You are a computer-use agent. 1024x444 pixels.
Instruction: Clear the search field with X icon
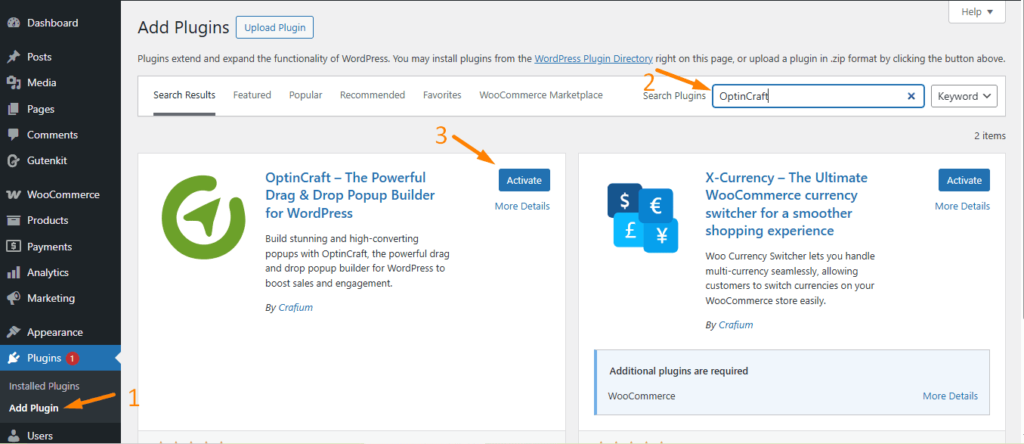[x=911, y=96]
